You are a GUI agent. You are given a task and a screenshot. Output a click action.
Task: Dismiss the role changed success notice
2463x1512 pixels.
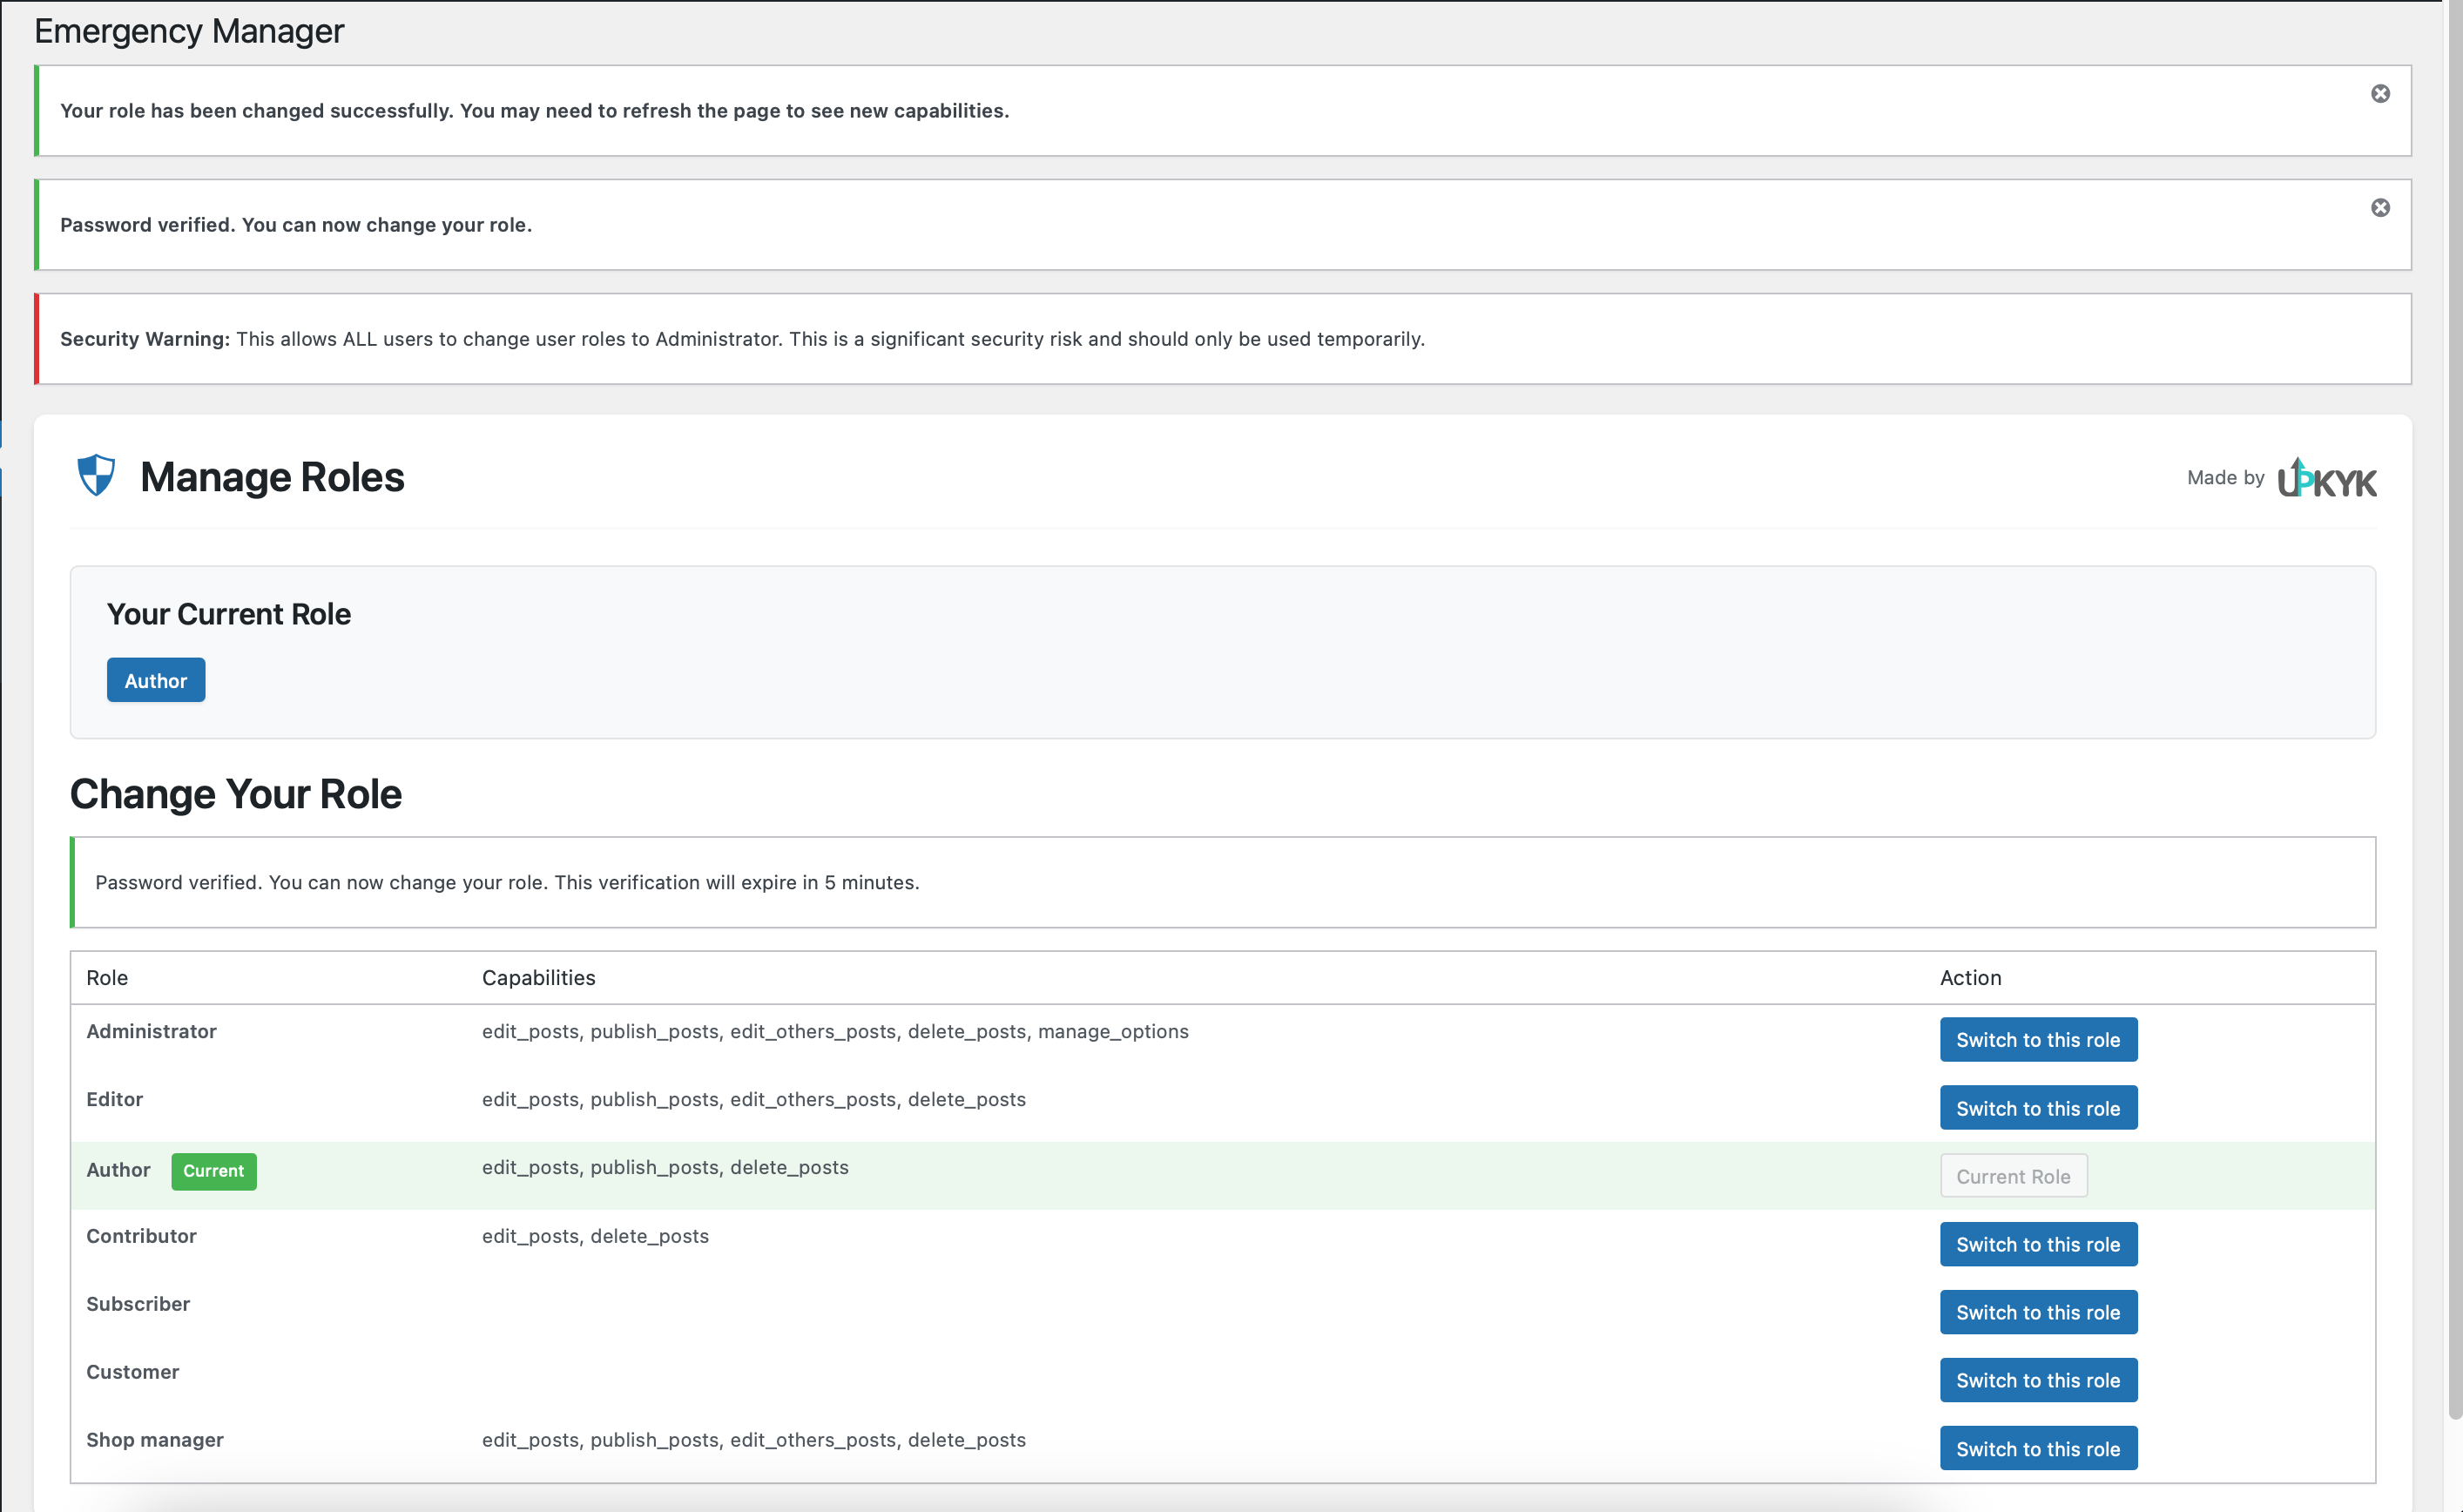[2380, 94]
